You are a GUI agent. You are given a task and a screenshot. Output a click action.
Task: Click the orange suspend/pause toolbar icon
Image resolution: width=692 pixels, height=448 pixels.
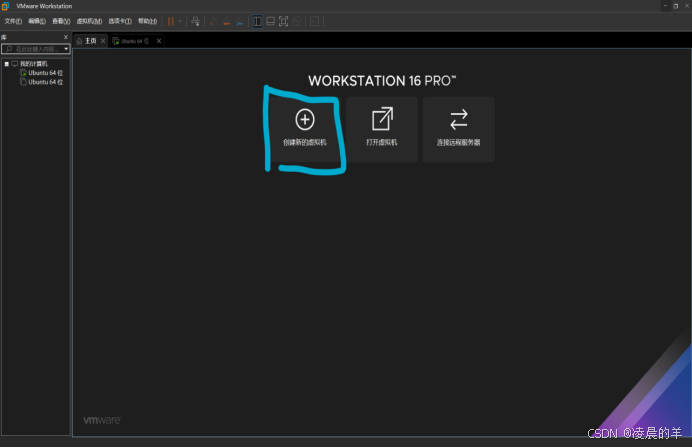(x=171, y=21)
